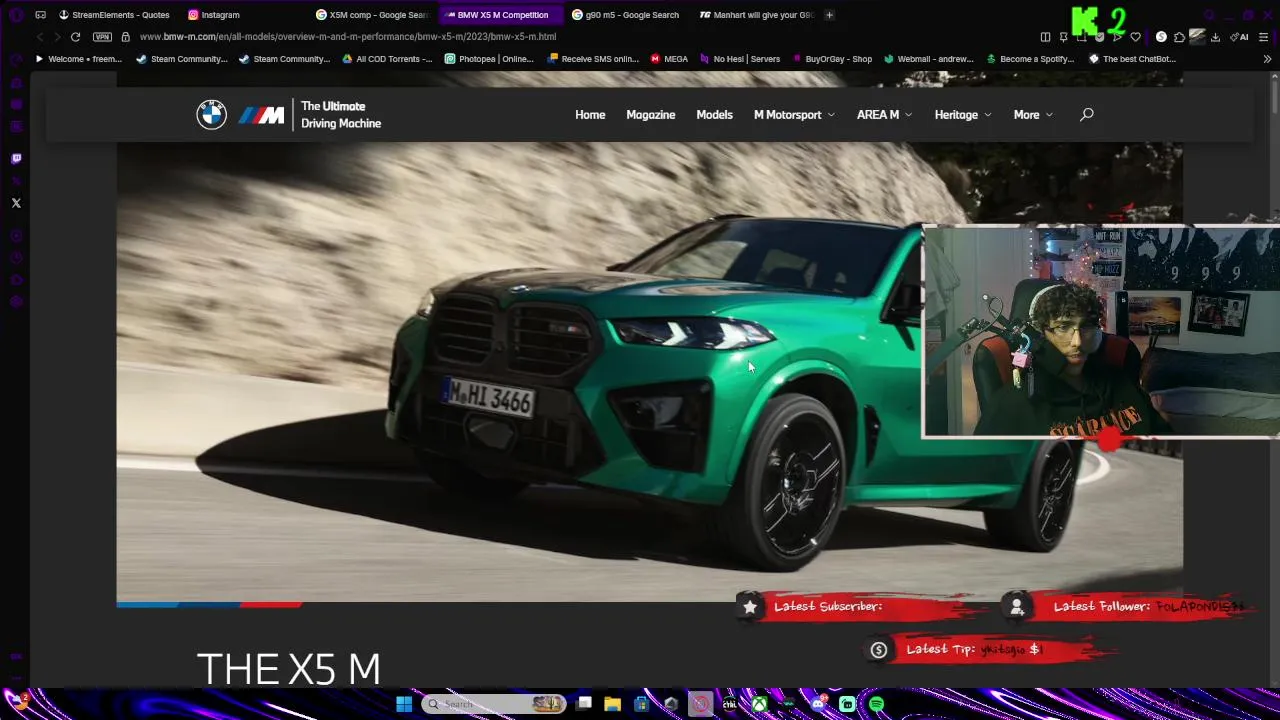1280x720 pixels.
Task: Open File Explorer from taskbar
Action: click(x=612, y=704)
